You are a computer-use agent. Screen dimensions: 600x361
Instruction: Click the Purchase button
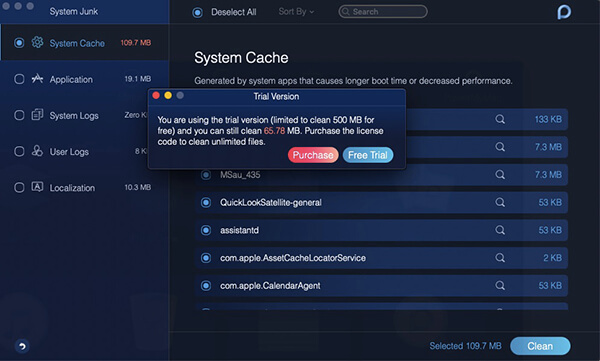(313, 155)
